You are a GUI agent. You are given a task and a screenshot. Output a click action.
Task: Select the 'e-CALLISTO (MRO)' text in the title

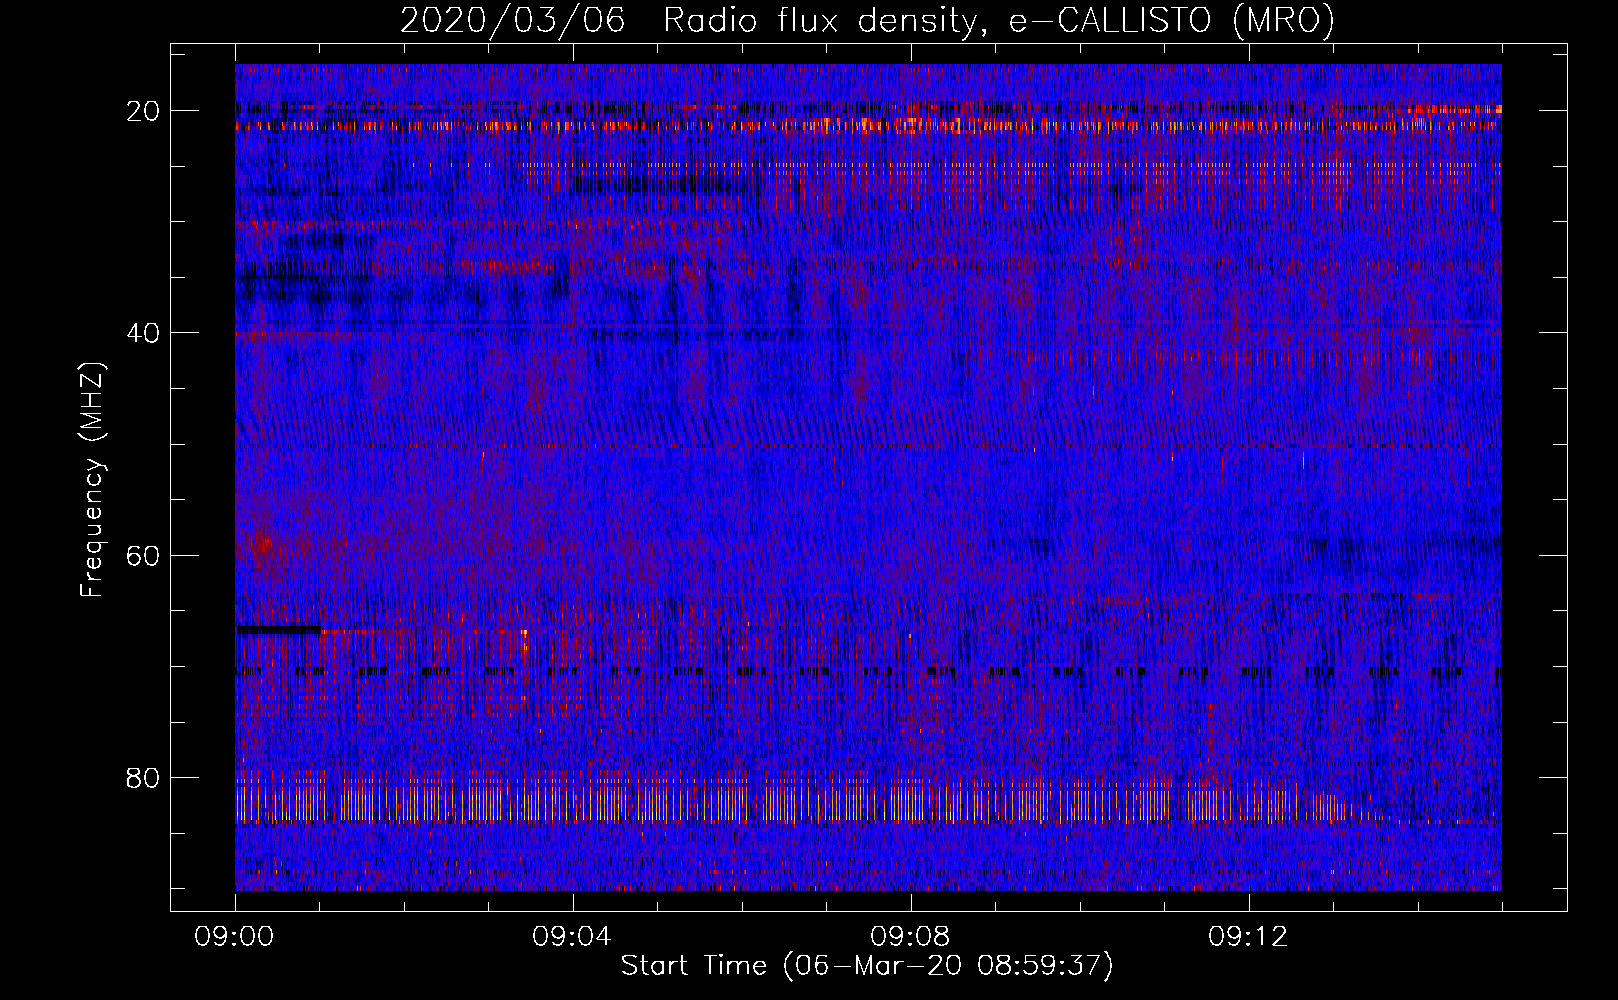(1171, 20)
